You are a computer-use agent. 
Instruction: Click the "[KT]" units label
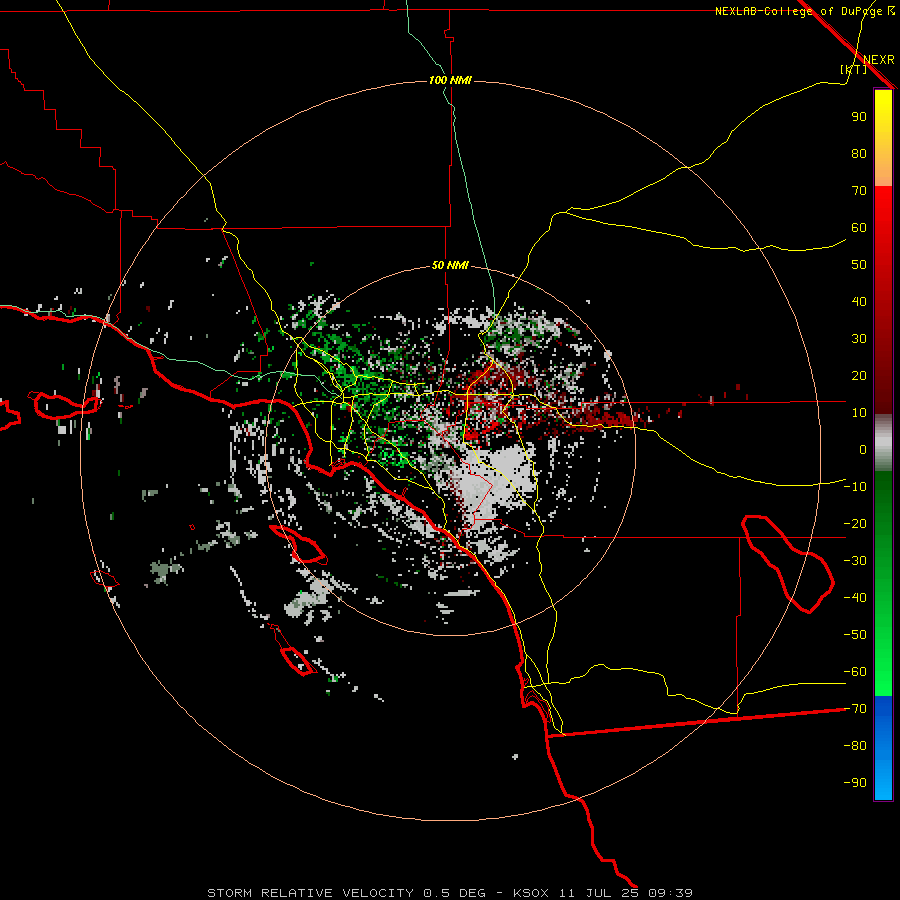[x=854, y=69]
